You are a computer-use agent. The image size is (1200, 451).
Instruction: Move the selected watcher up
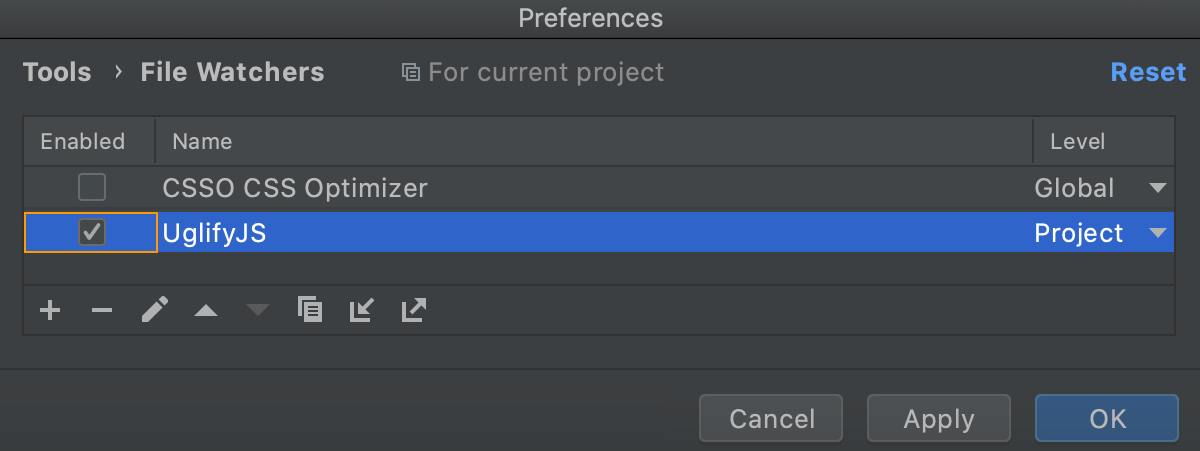(x=206, y=310)
